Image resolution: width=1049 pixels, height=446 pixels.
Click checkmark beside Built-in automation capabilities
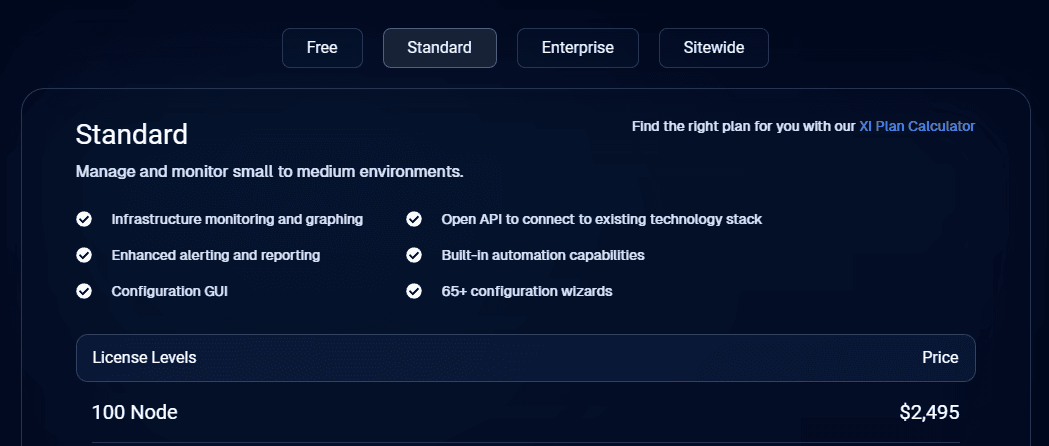click(x=414, y=255)
